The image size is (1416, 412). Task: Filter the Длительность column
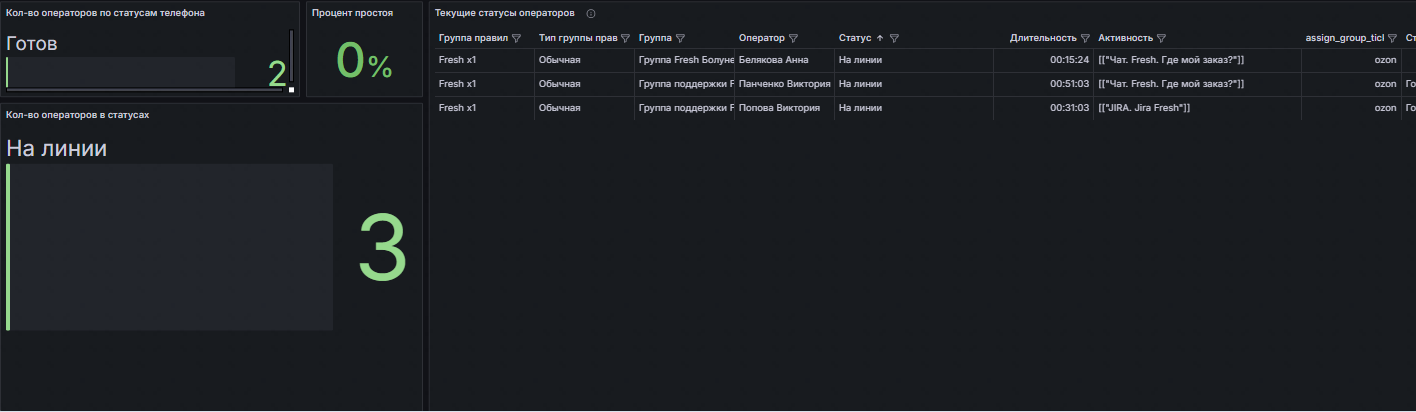click(x=1085, y=38)
